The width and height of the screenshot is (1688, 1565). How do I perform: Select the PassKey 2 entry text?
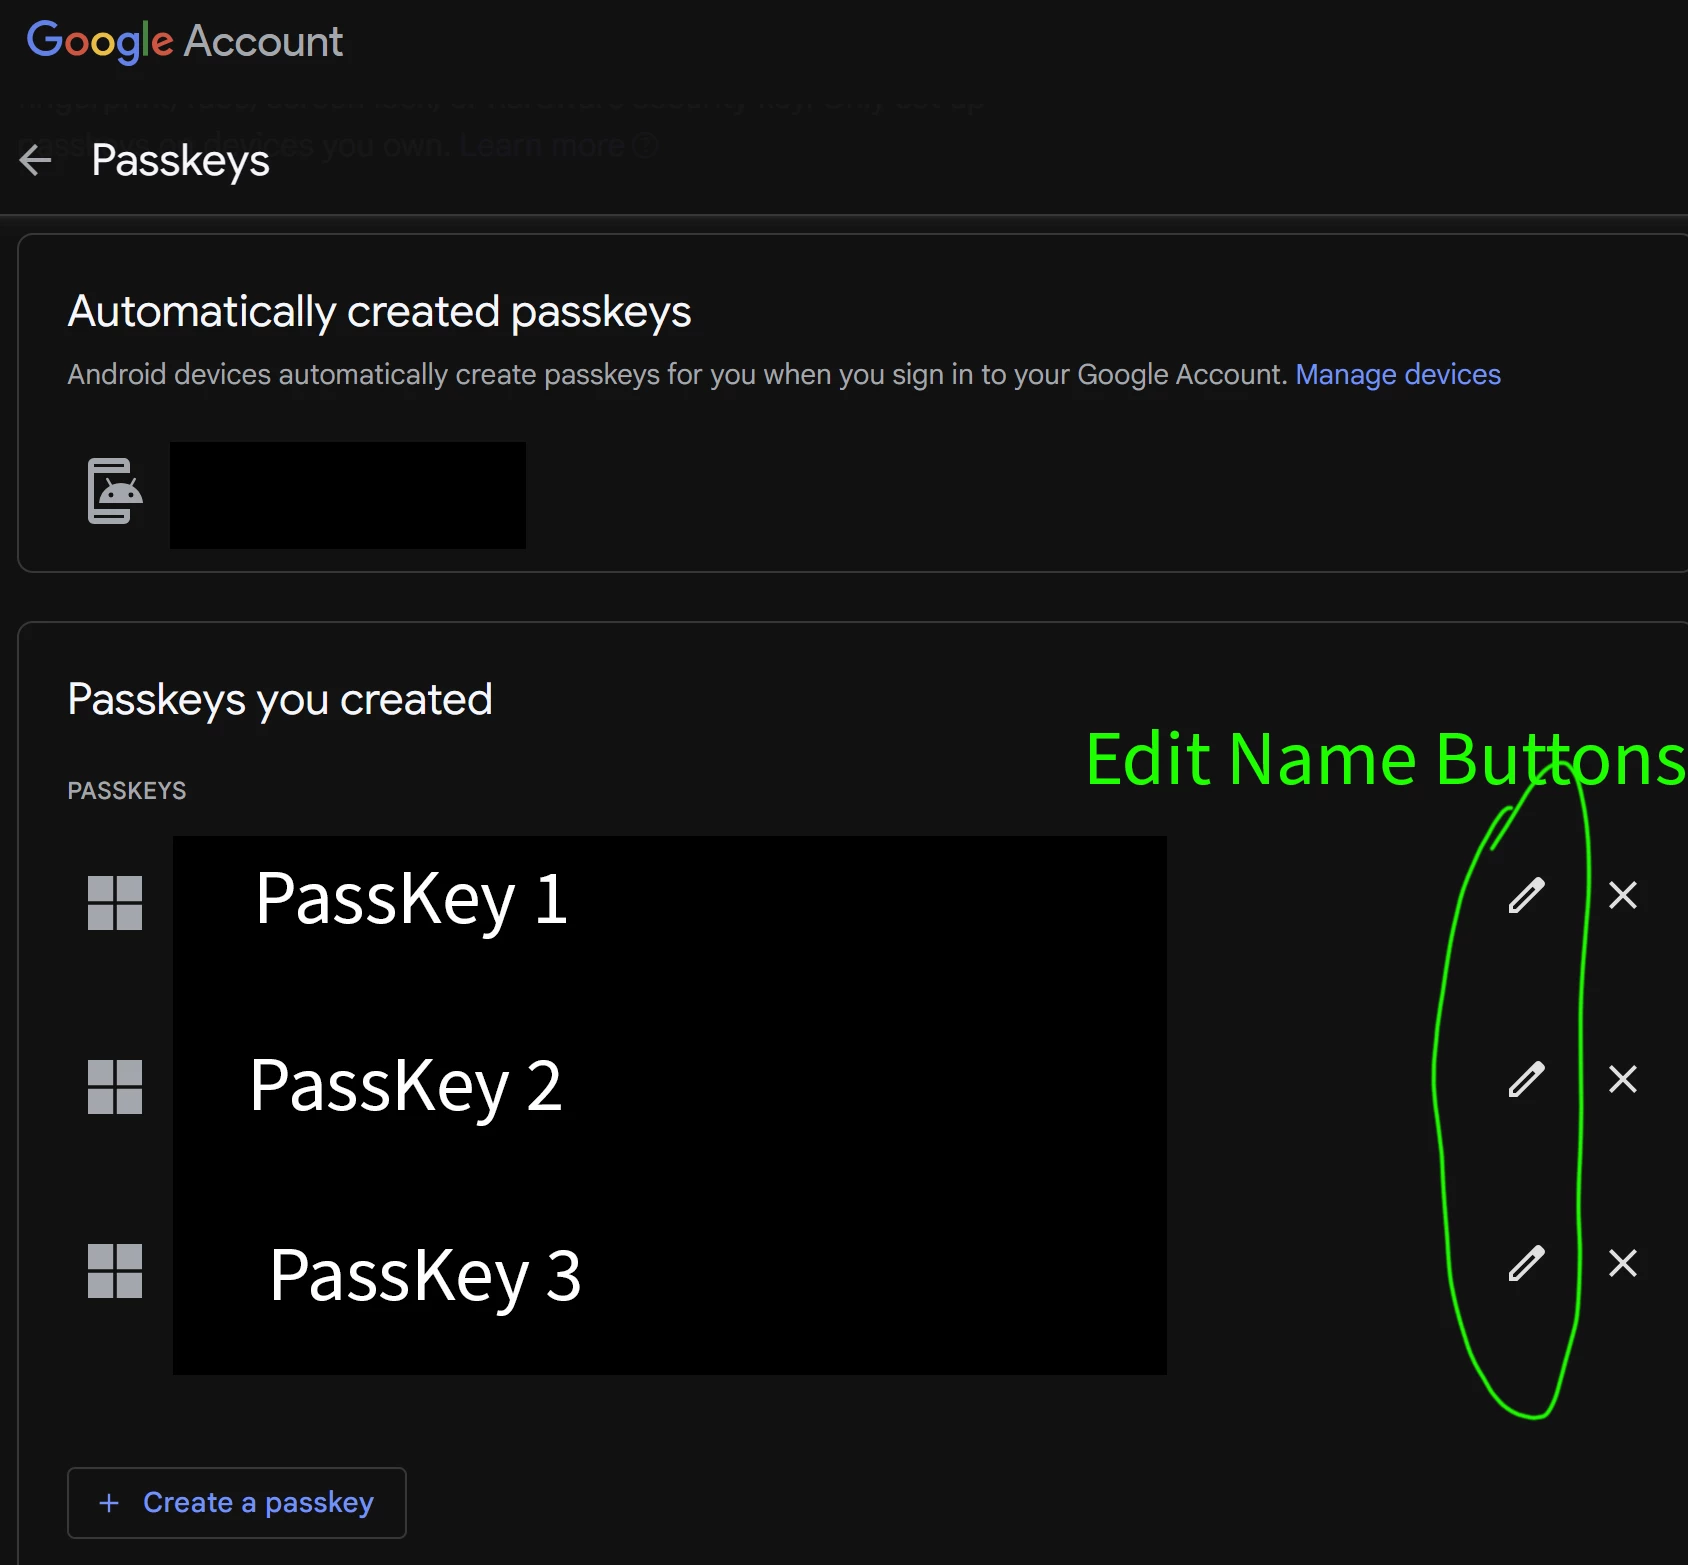pyautogui.click(x=406, y=1086)
